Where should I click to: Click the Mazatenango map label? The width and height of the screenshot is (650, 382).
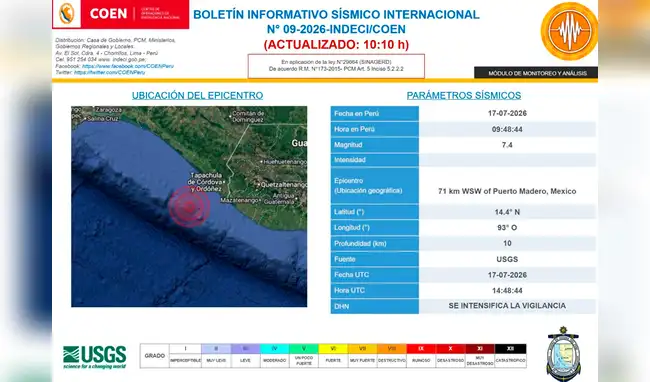[240, 201]
